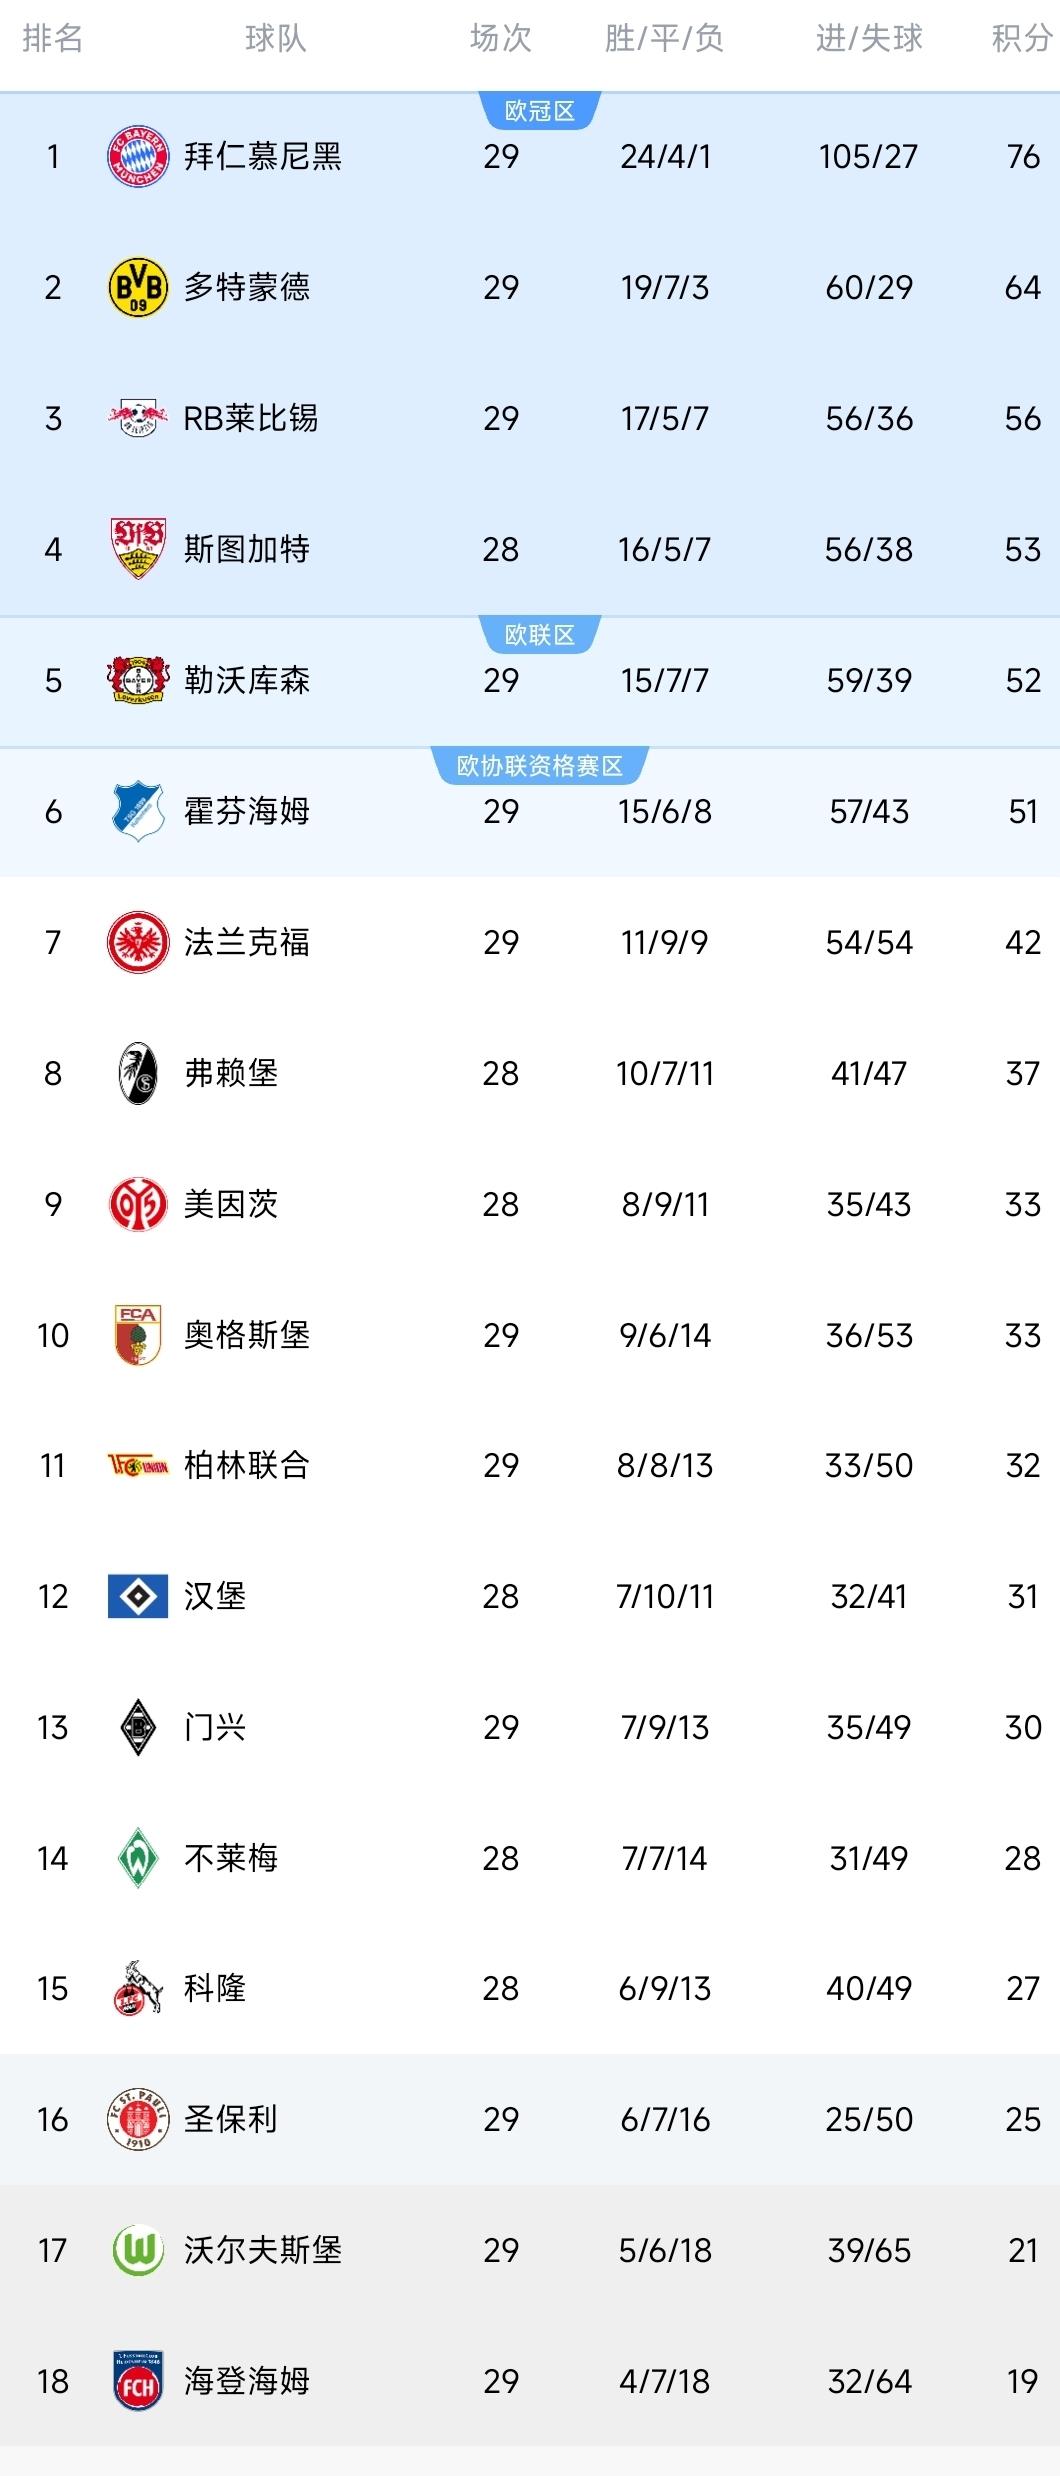Screen dimensions: 1060x2476
Task: Tap the Hoffenheim team logo
Action: coord(137,811)
